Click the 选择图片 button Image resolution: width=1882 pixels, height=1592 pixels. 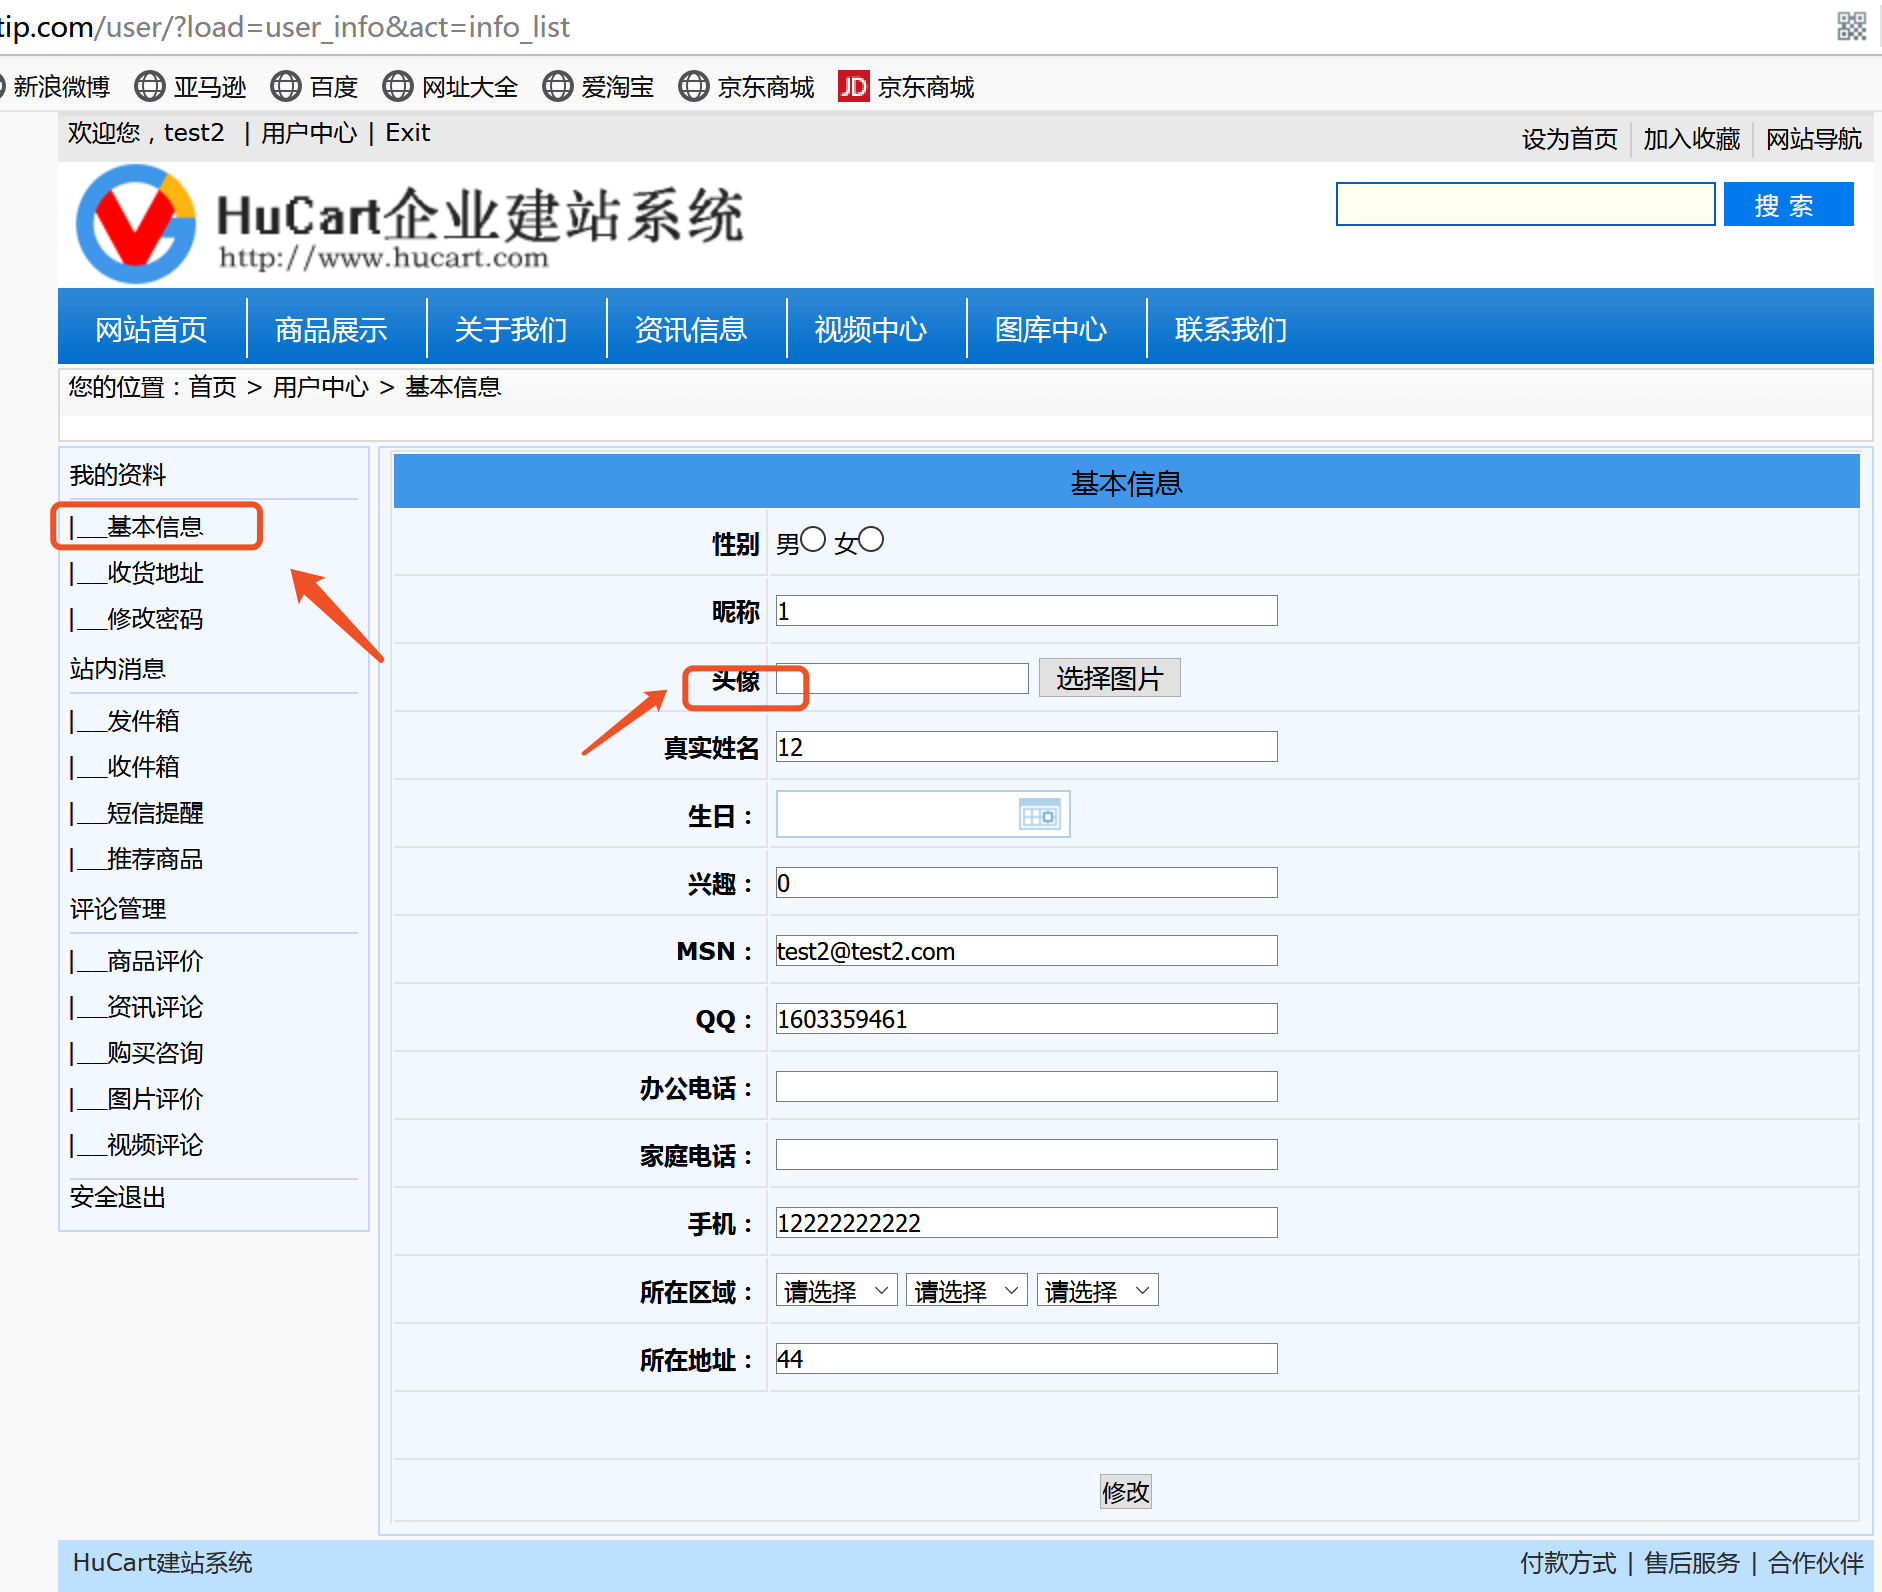(1109, 678)
